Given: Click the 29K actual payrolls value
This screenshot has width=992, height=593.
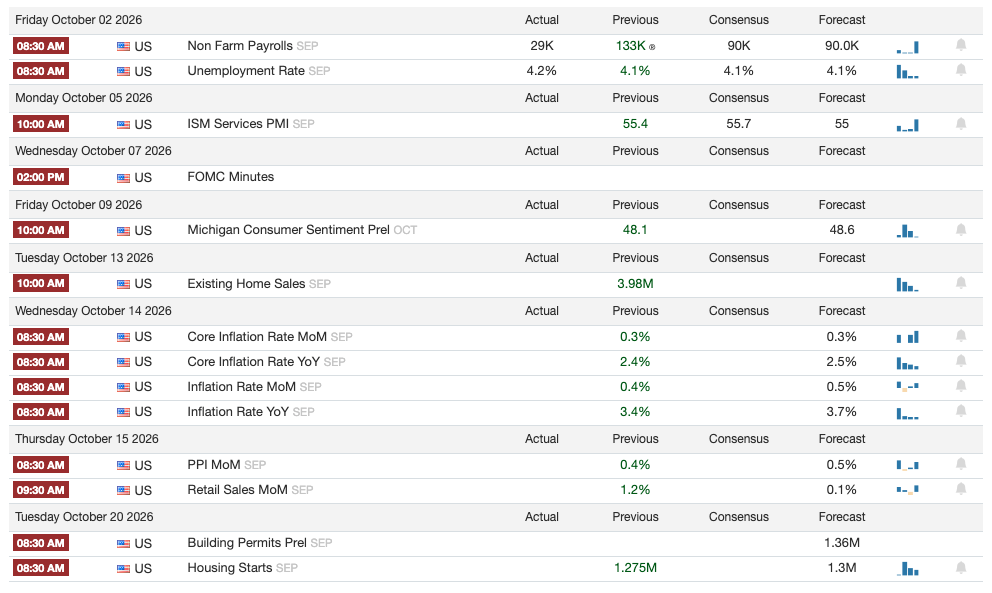Looking at the screenshot, I should point(542,46).
